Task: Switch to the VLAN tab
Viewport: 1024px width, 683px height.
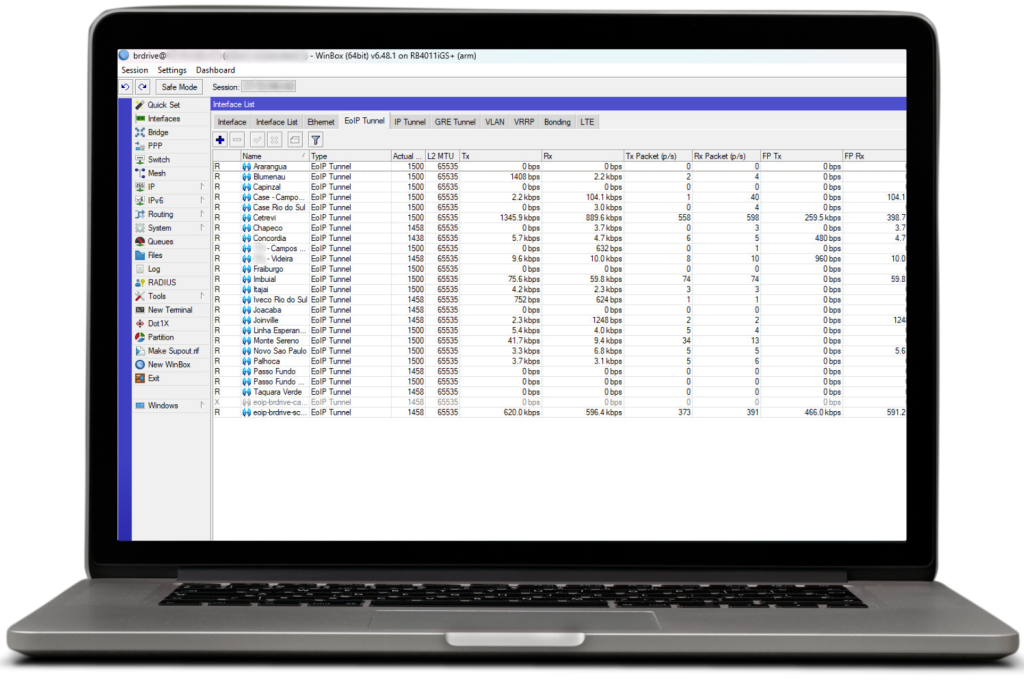Action: pos(495,122)
